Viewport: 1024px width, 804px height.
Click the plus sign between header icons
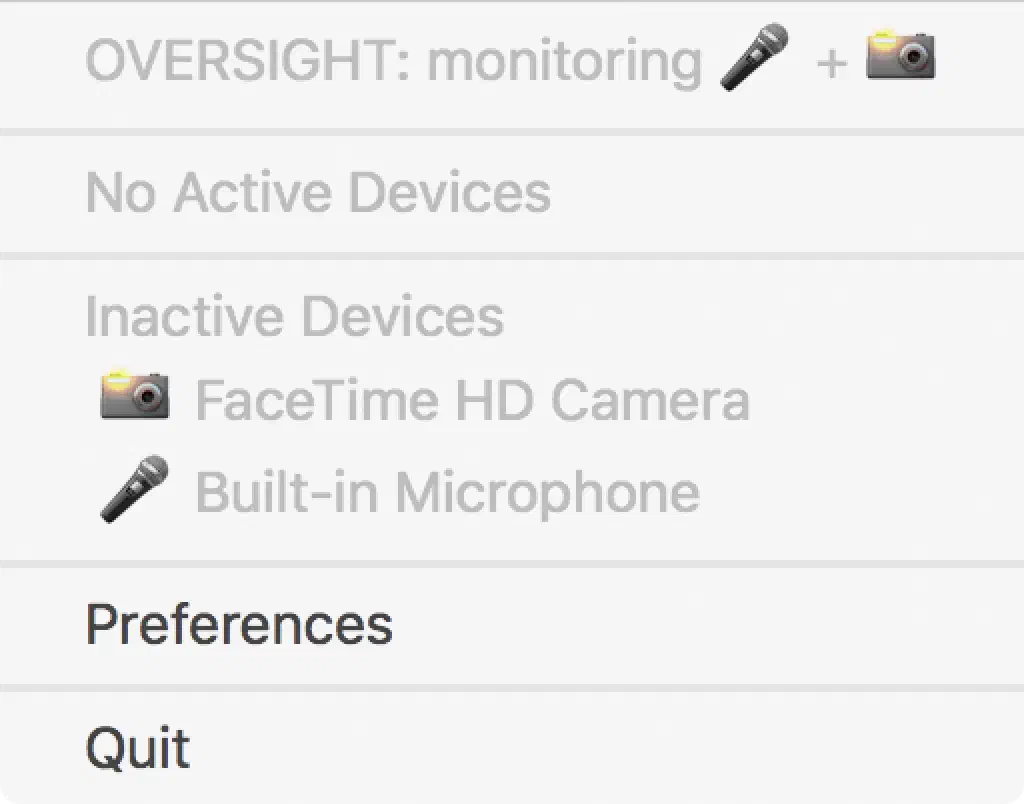831,64
